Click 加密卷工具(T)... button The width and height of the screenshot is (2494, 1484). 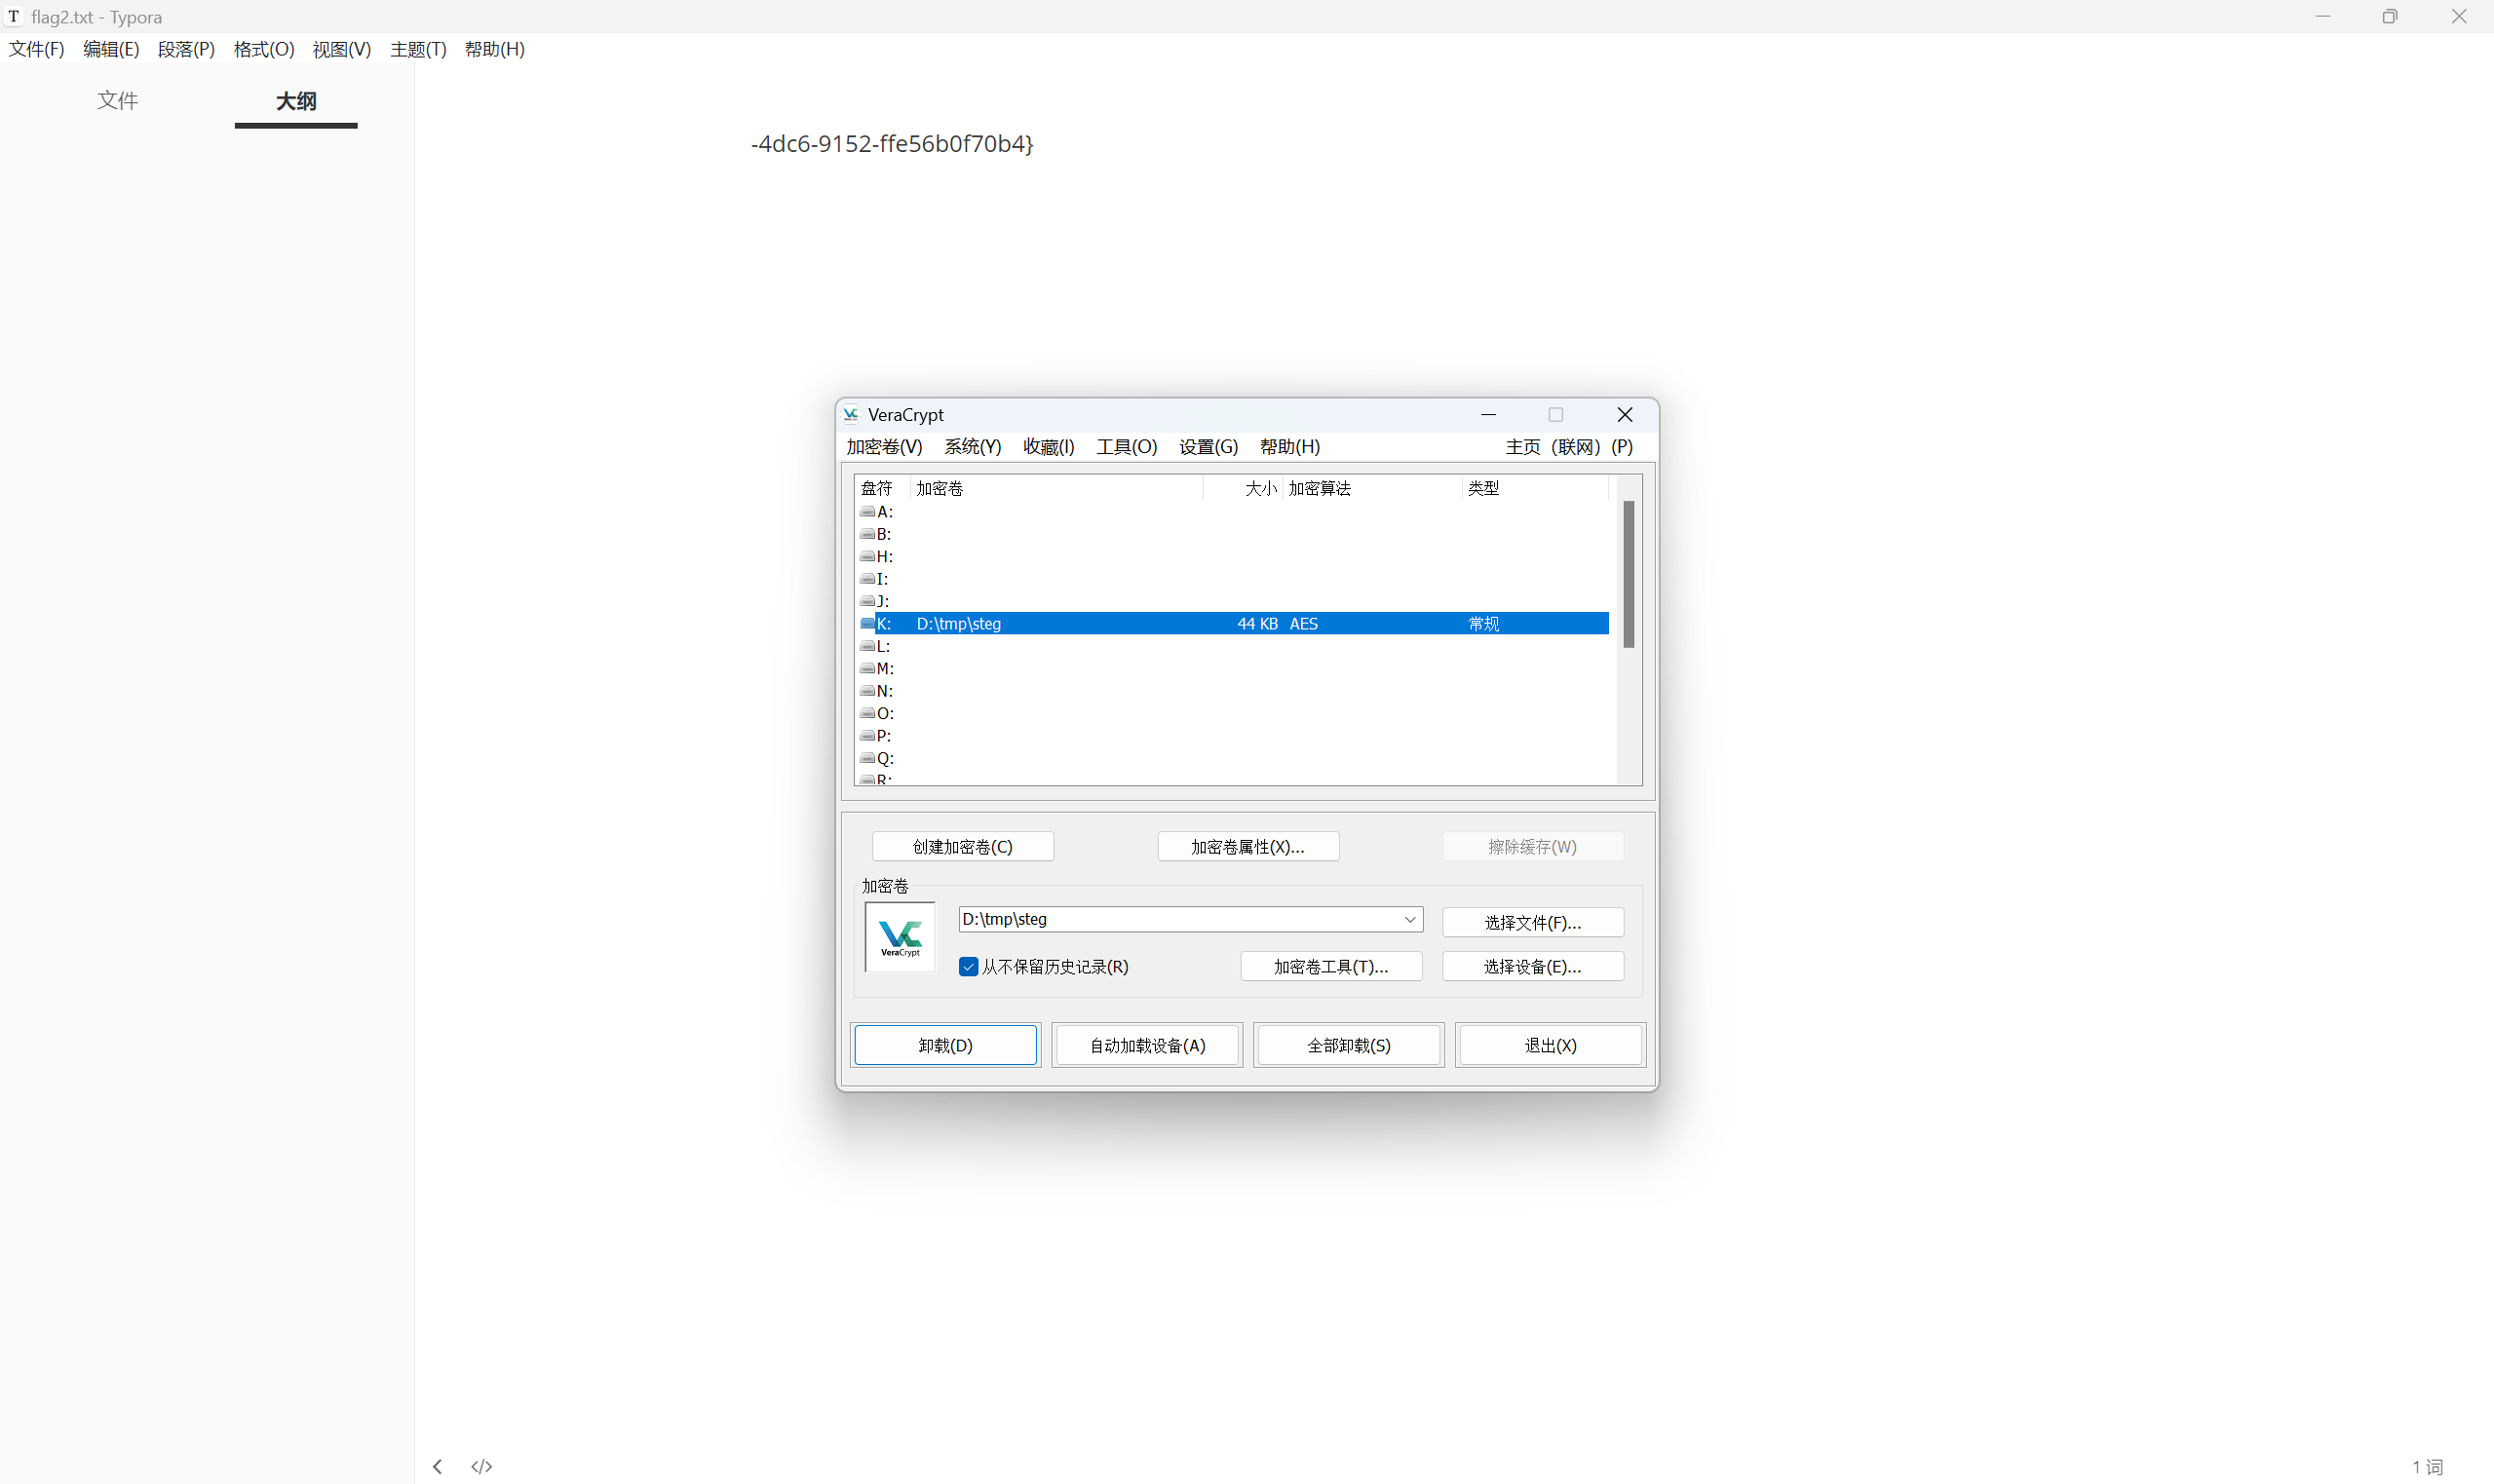1331,967
